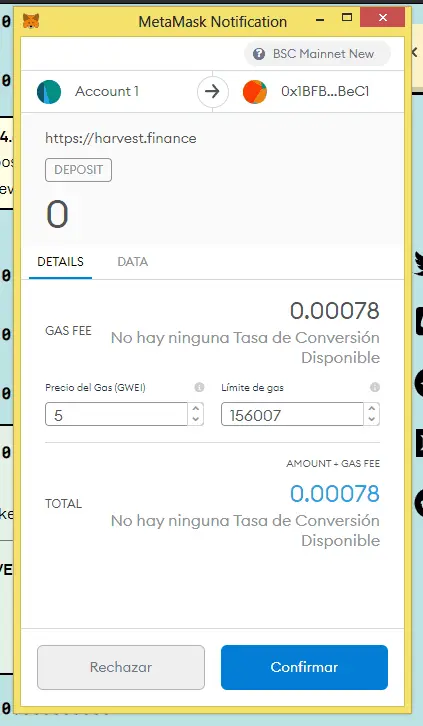Show info for Límite de gas
Viewport: 423px width, 726px height.
(x=375, y=387)
